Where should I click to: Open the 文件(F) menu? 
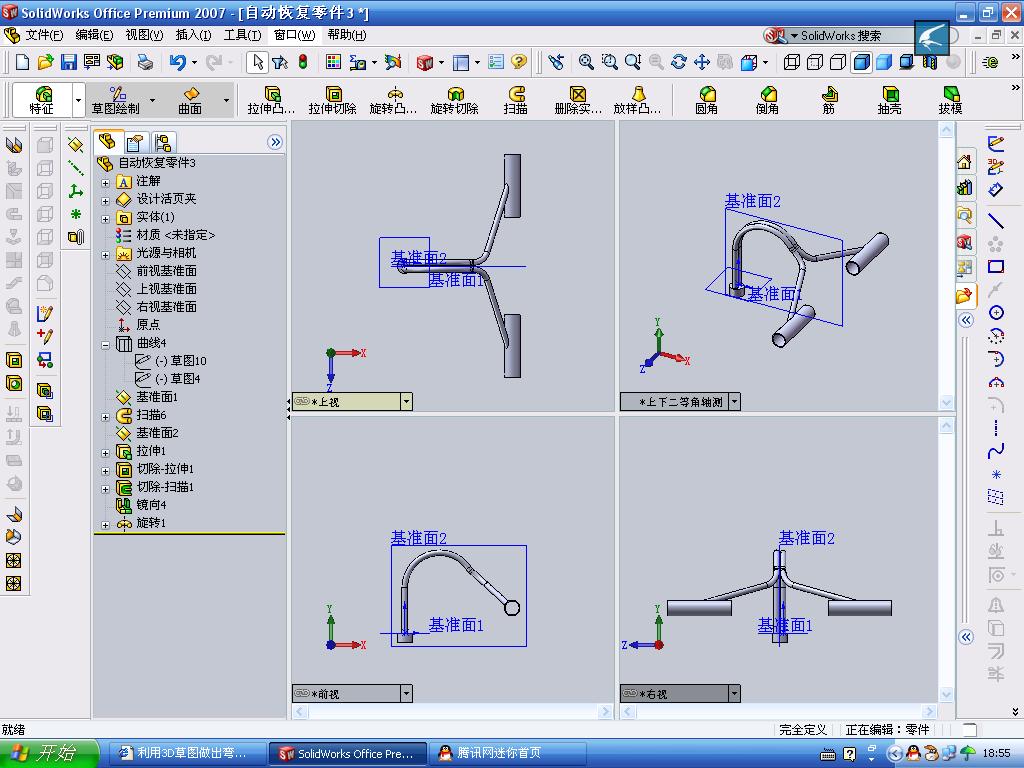tap(44, 35)
